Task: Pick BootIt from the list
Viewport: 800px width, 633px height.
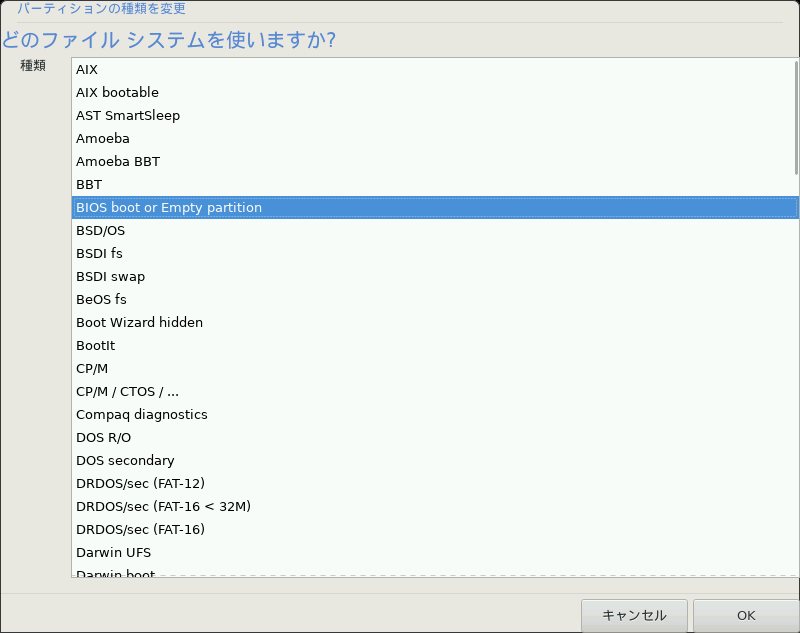Action: pos(435,345)
